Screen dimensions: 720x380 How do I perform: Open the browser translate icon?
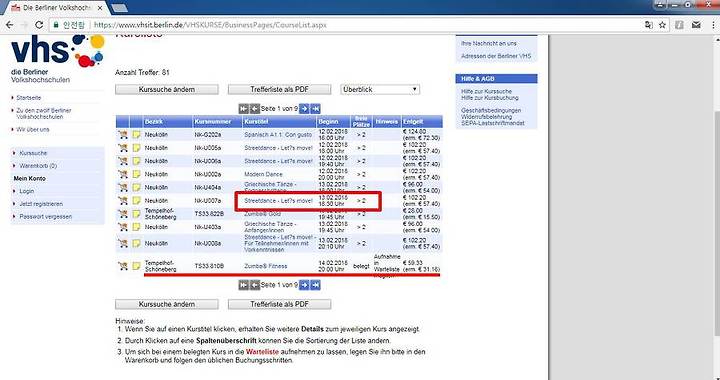point(648,25)
